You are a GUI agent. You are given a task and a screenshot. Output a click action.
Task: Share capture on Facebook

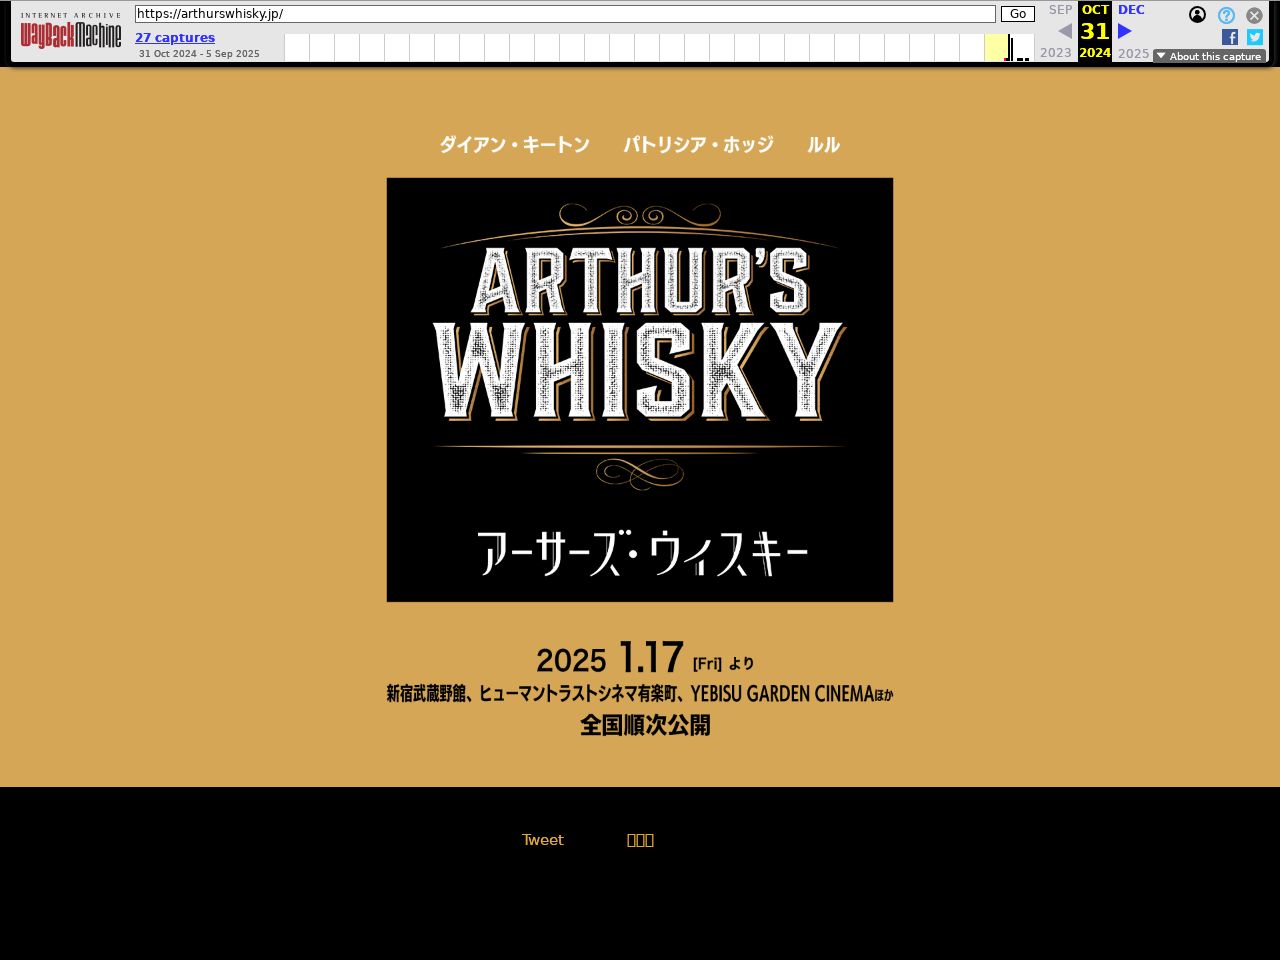click(1230, 37)
